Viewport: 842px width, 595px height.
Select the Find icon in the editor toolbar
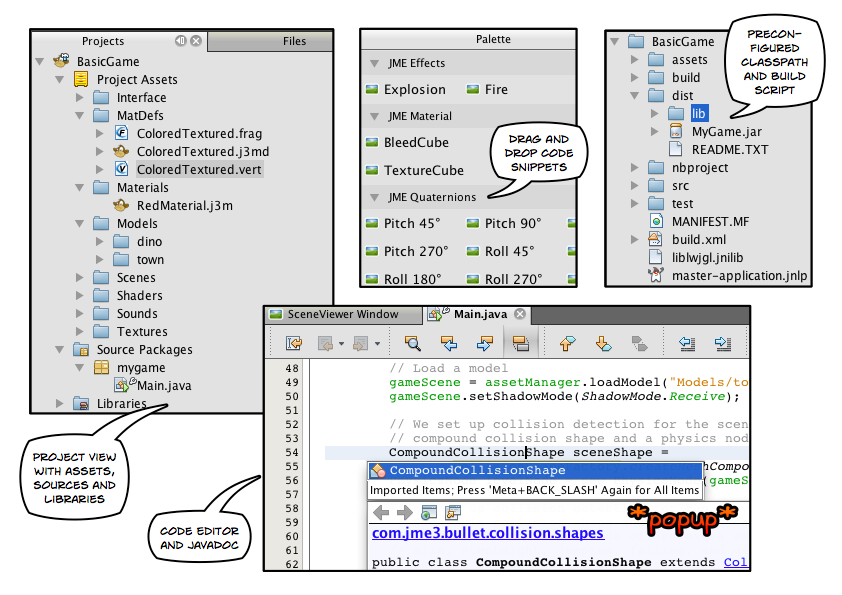click(412, 342)
